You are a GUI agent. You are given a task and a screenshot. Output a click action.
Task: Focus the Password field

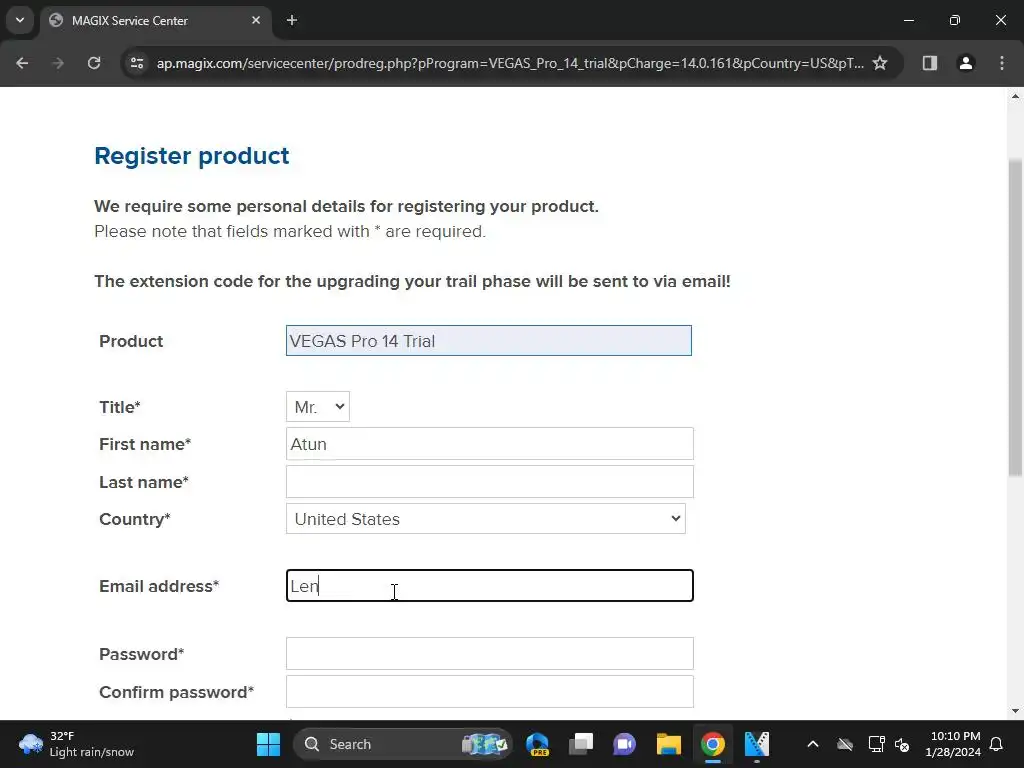(490, 654)
